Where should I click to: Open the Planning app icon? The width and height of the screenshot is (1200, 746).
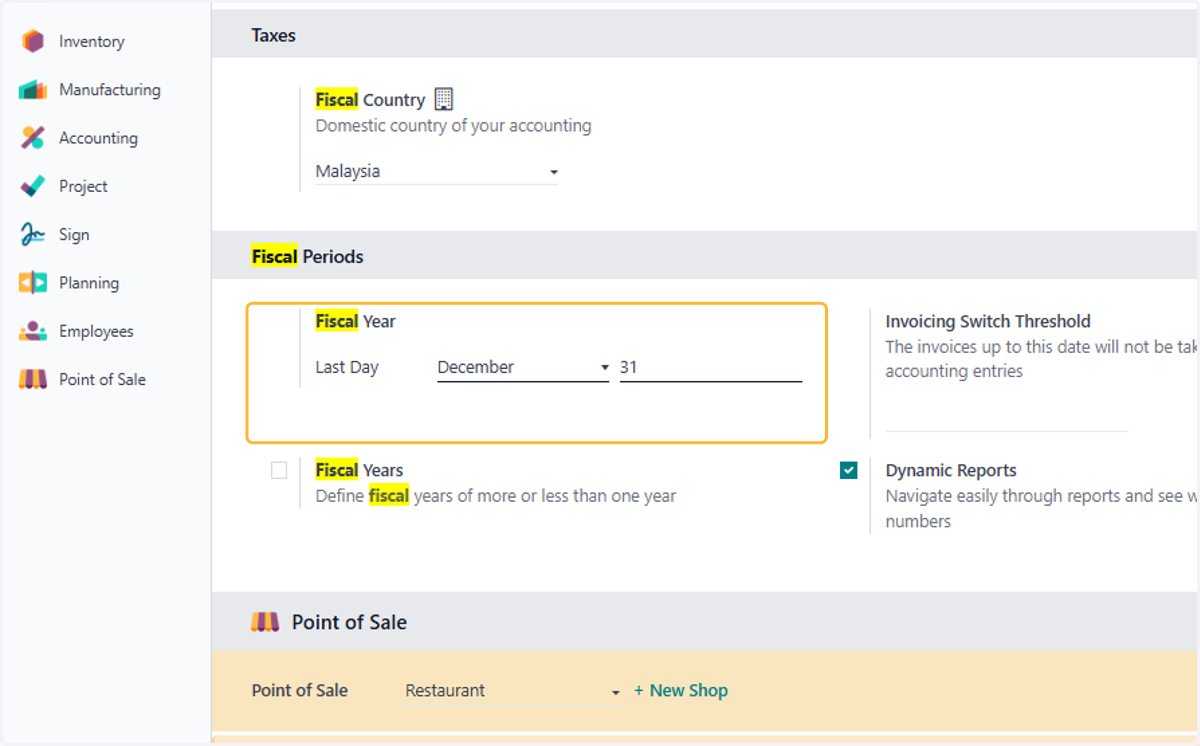click(33, 283)
